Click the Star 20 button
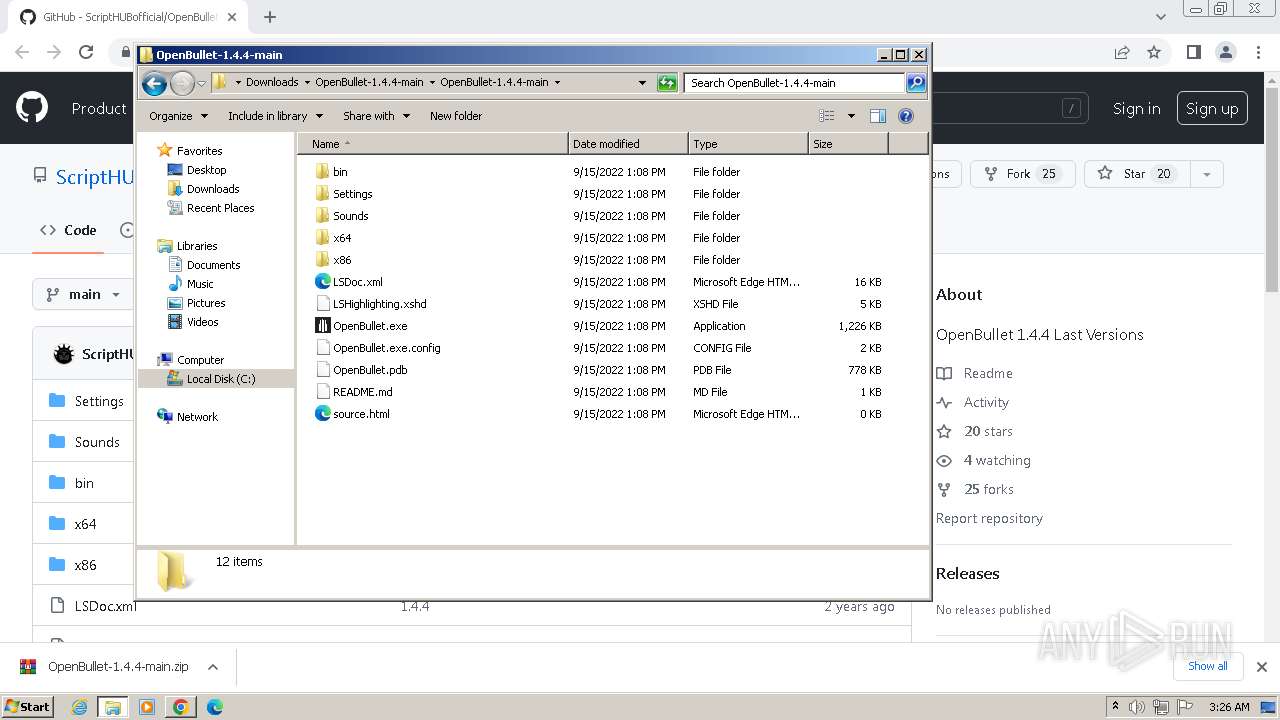Image resolution: width=1280 pixels, height=720 pixels. pyautogui.click(x=1137, y=174)
